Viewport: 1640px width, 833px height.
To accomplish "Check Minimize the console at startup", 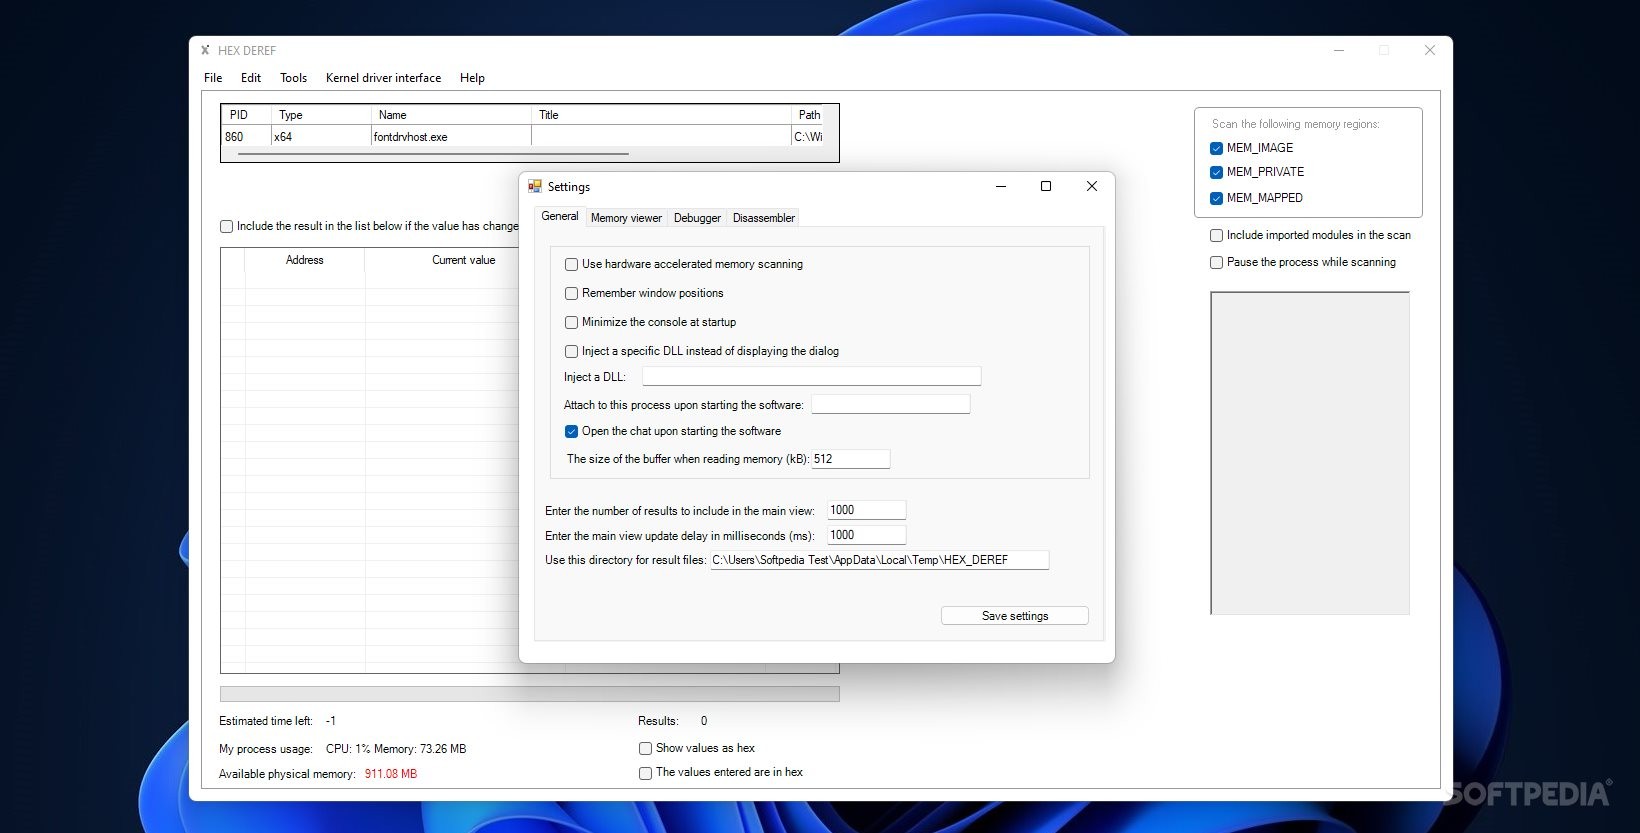I will [x=571, y=322].
